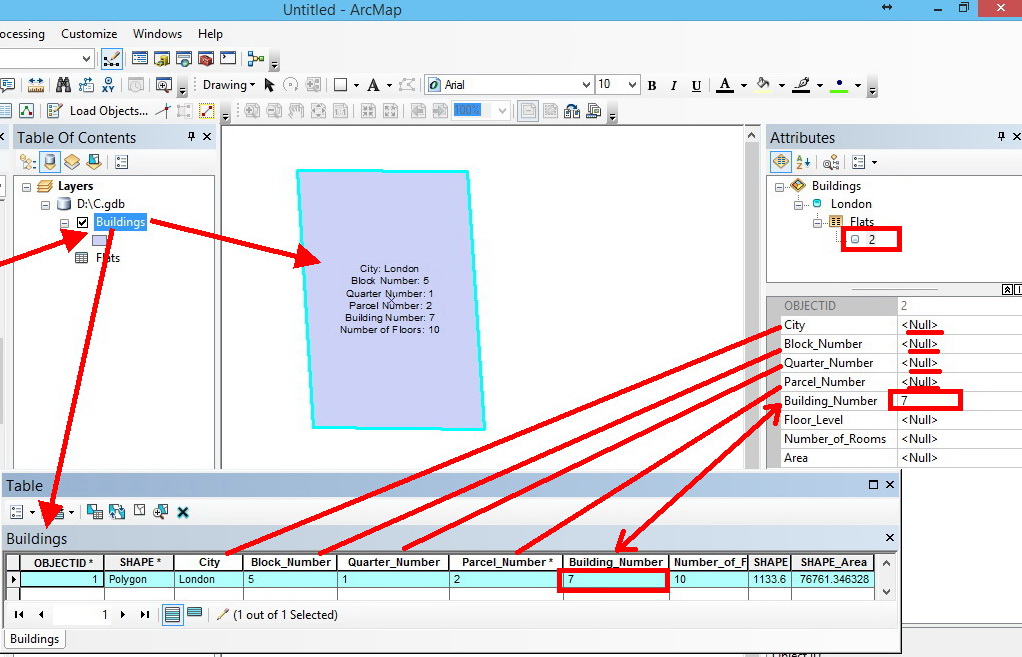
Task: Enable Show selected records view button
Action: click(194, 613)
